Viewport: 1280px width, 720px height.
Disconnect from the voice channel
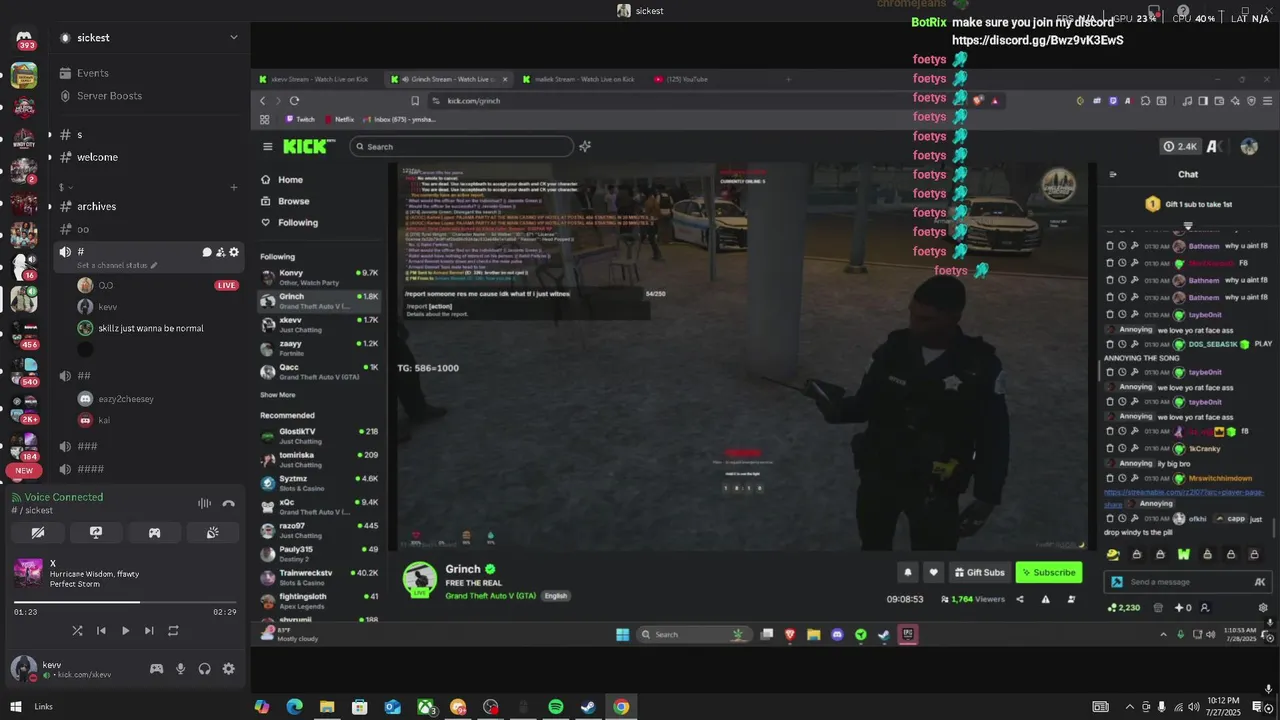point(228,504)
